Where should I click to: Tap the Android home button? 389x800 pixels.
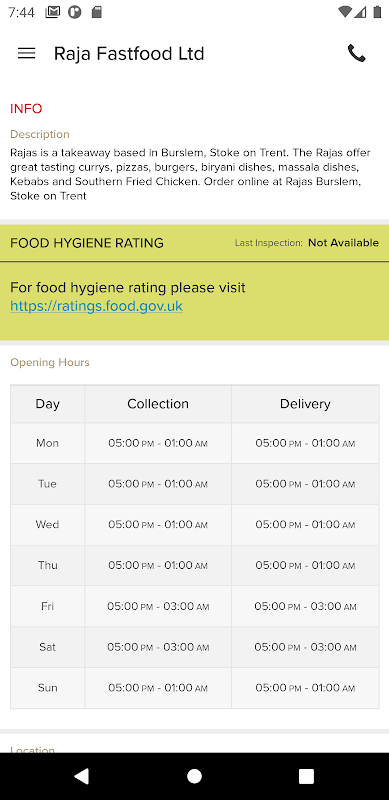coord(194,776)
